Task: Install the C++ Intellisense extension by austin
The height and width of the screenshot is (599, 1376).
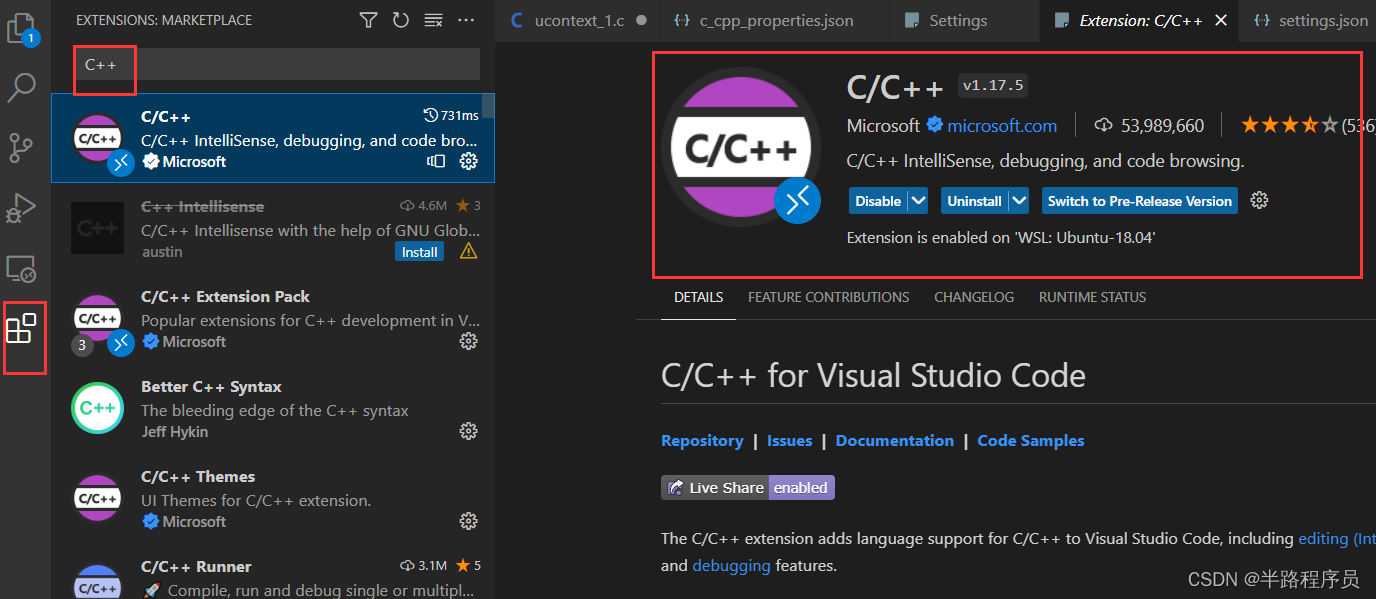Action: 419,251
